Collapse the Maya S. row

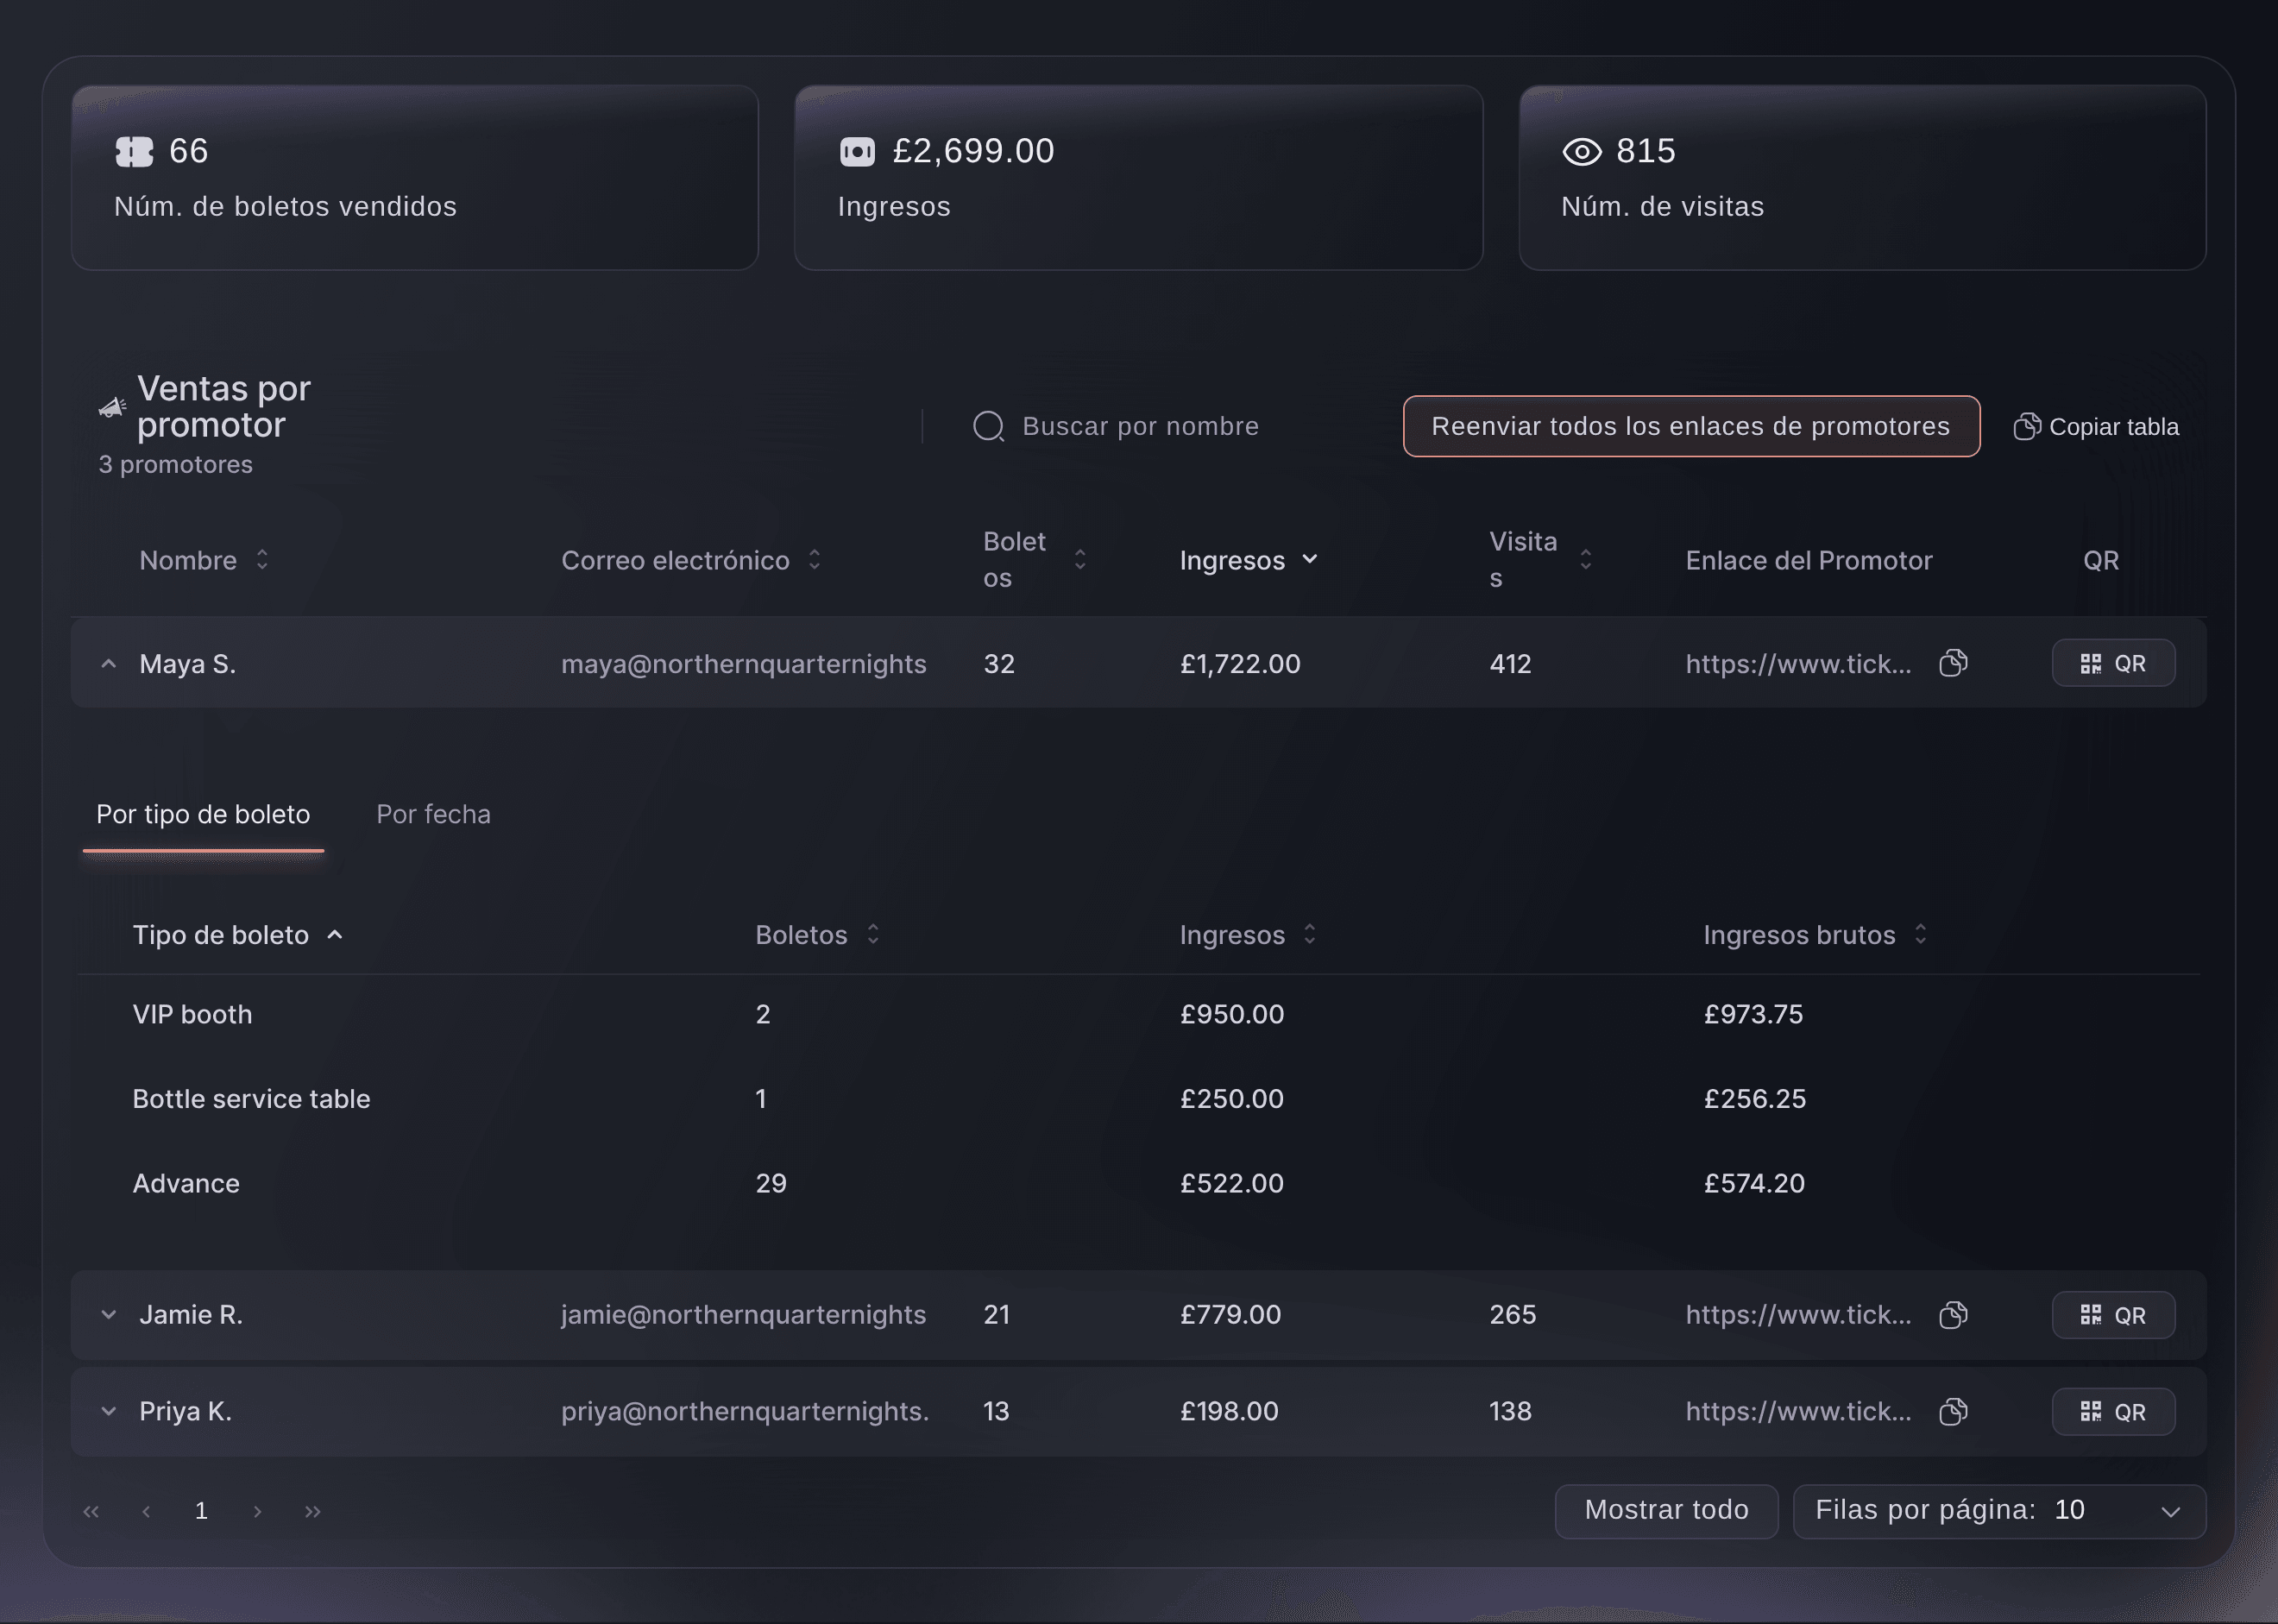[x=109, y=663]
